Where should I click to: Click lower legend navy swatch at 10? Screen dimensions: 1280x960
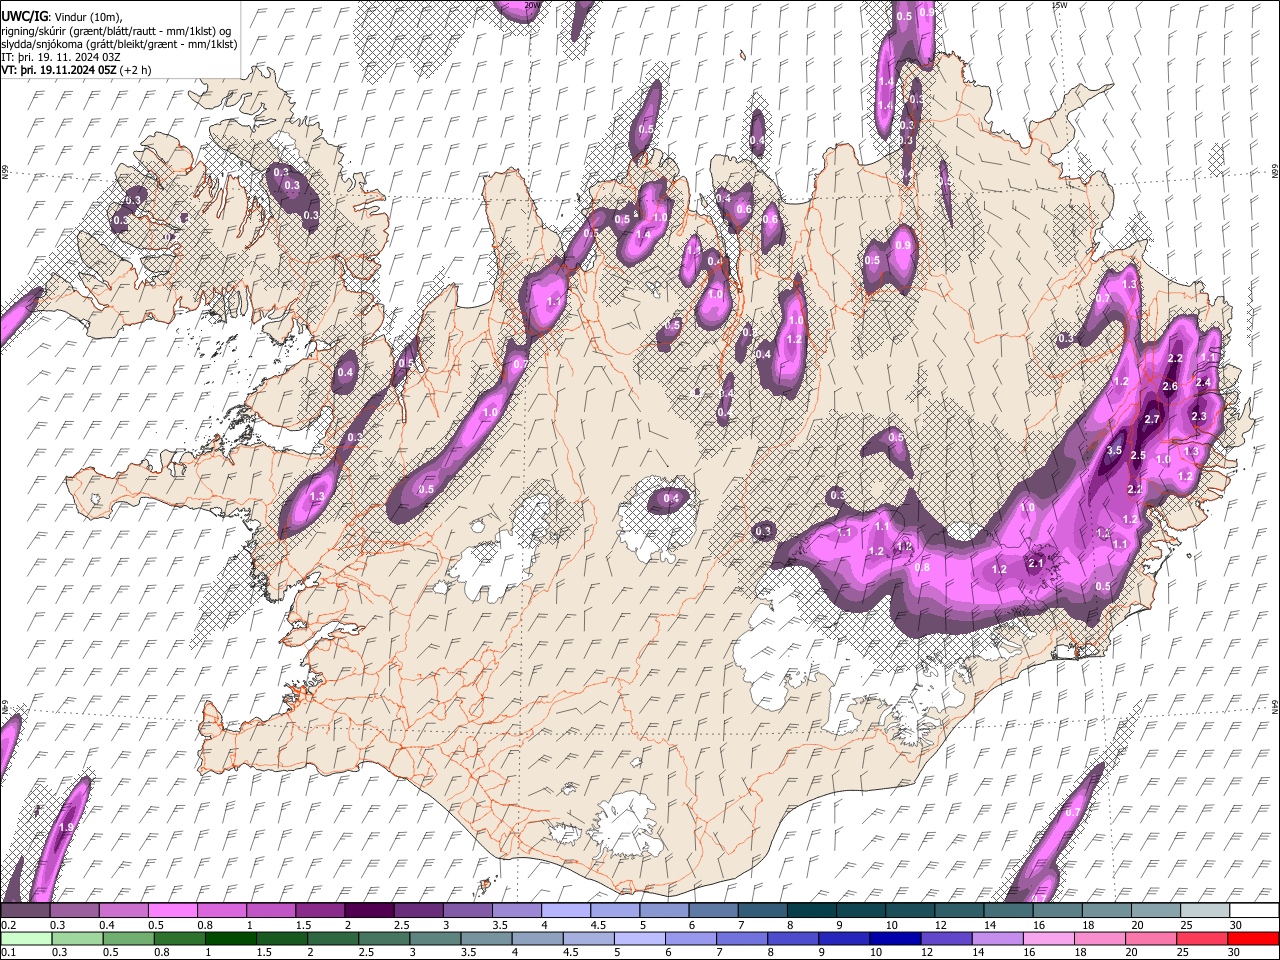(x=896, y=938)
